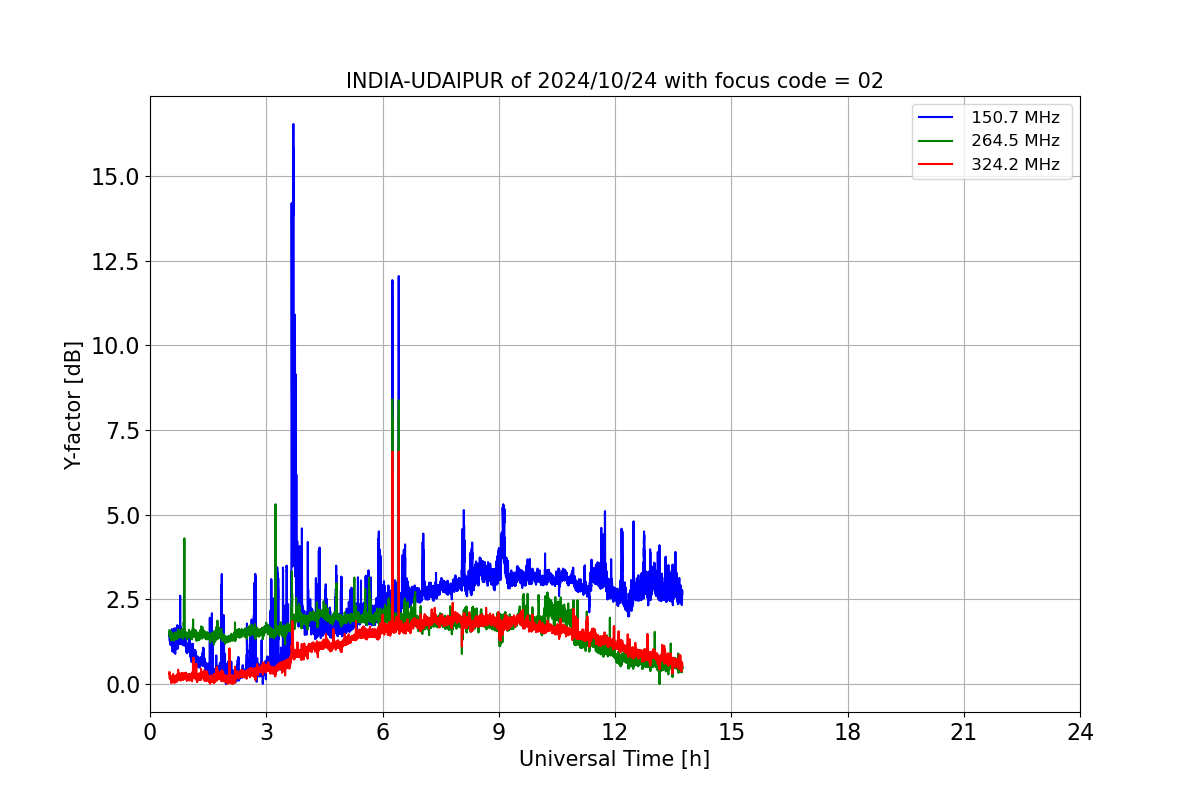This screenshot has width=1200, height=800.
Task: Click the Y-factor [dB] axis label
Action: click(72, 404)
